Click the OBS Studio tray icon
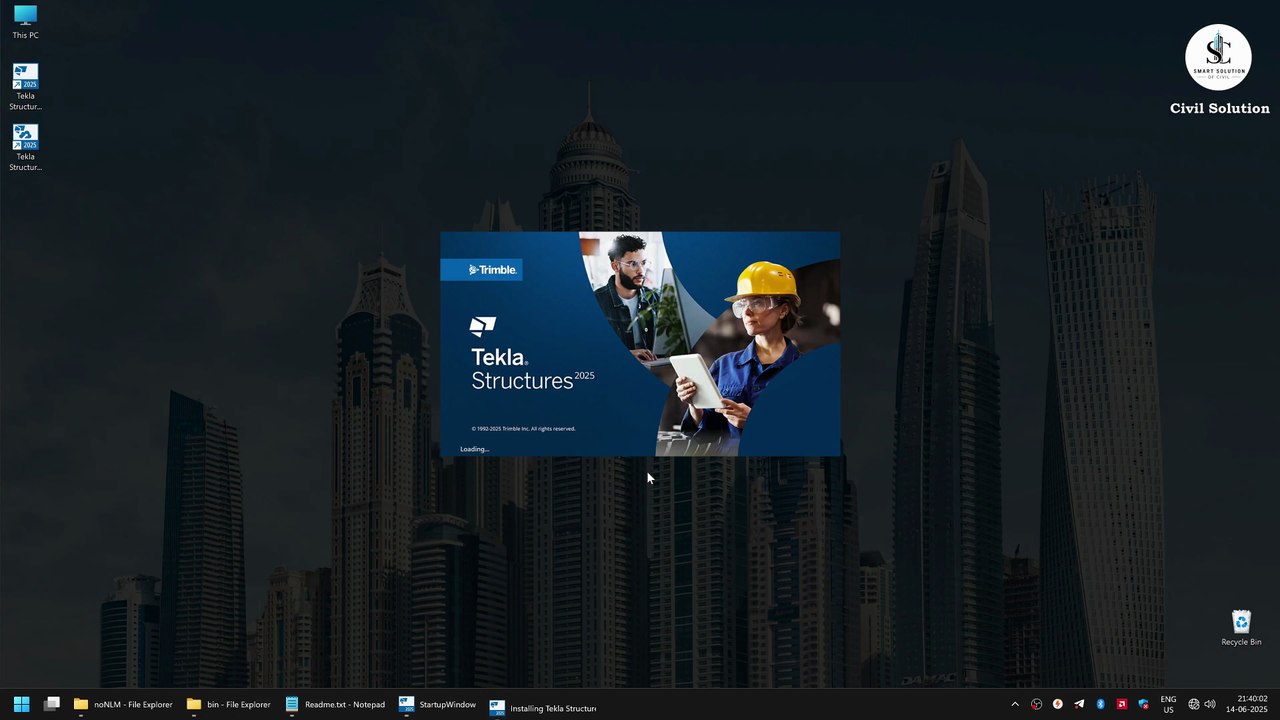This screenshot has width=1280, height=720. point(1036,704)
